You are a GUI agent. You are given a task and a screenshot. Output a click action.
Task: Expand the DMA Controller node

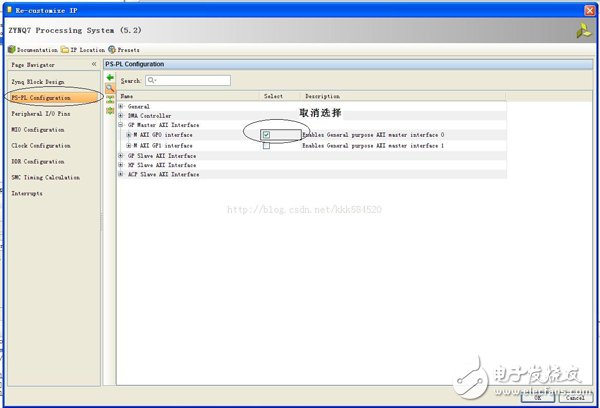[x=121, y=116]
